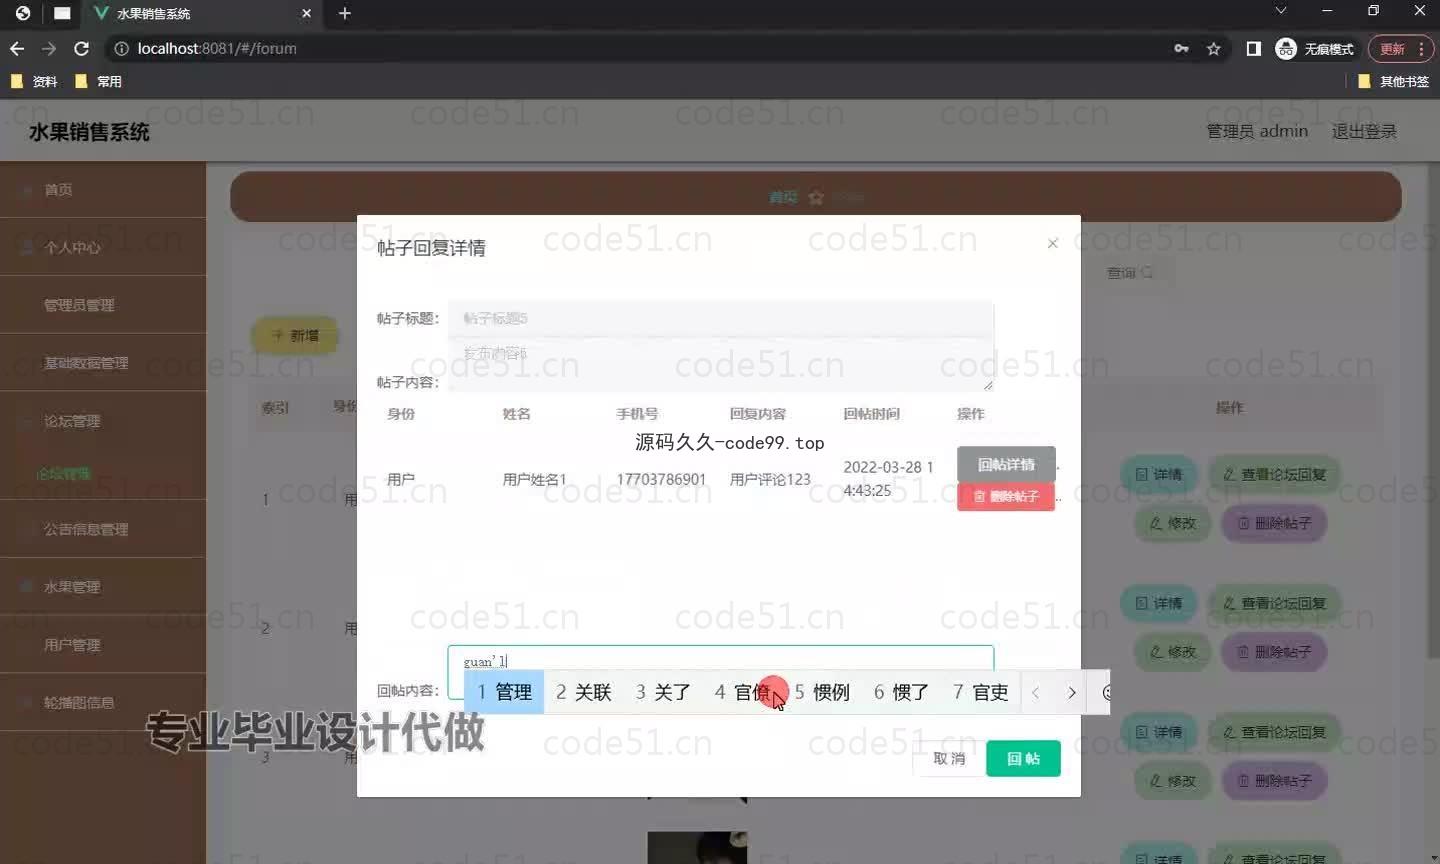Click 帖子内容 textarea
This screenshot has width=1440, height=864.
[x=720, y=365]
